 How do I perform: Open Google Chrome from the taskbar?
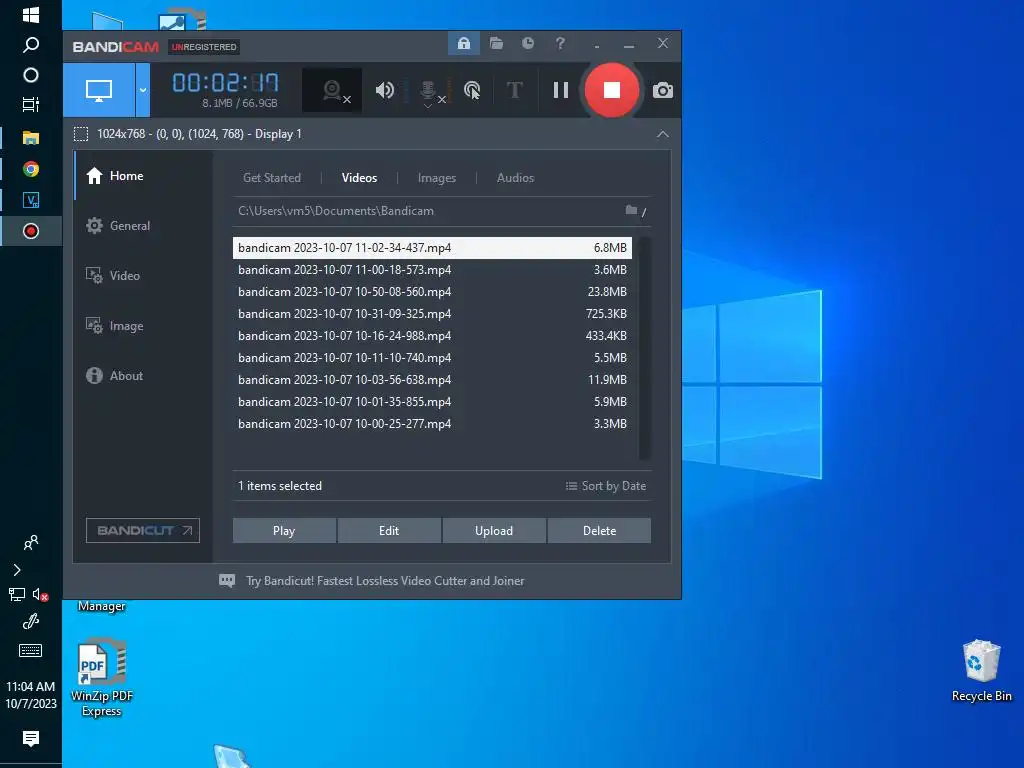pos(31,169)
